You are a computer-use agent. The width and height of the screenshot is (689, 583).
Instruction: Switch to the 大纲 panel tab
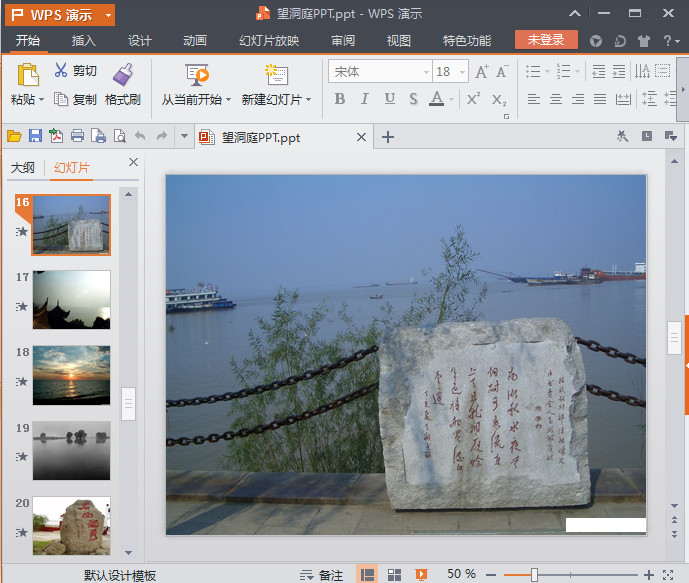click(23, 168)
